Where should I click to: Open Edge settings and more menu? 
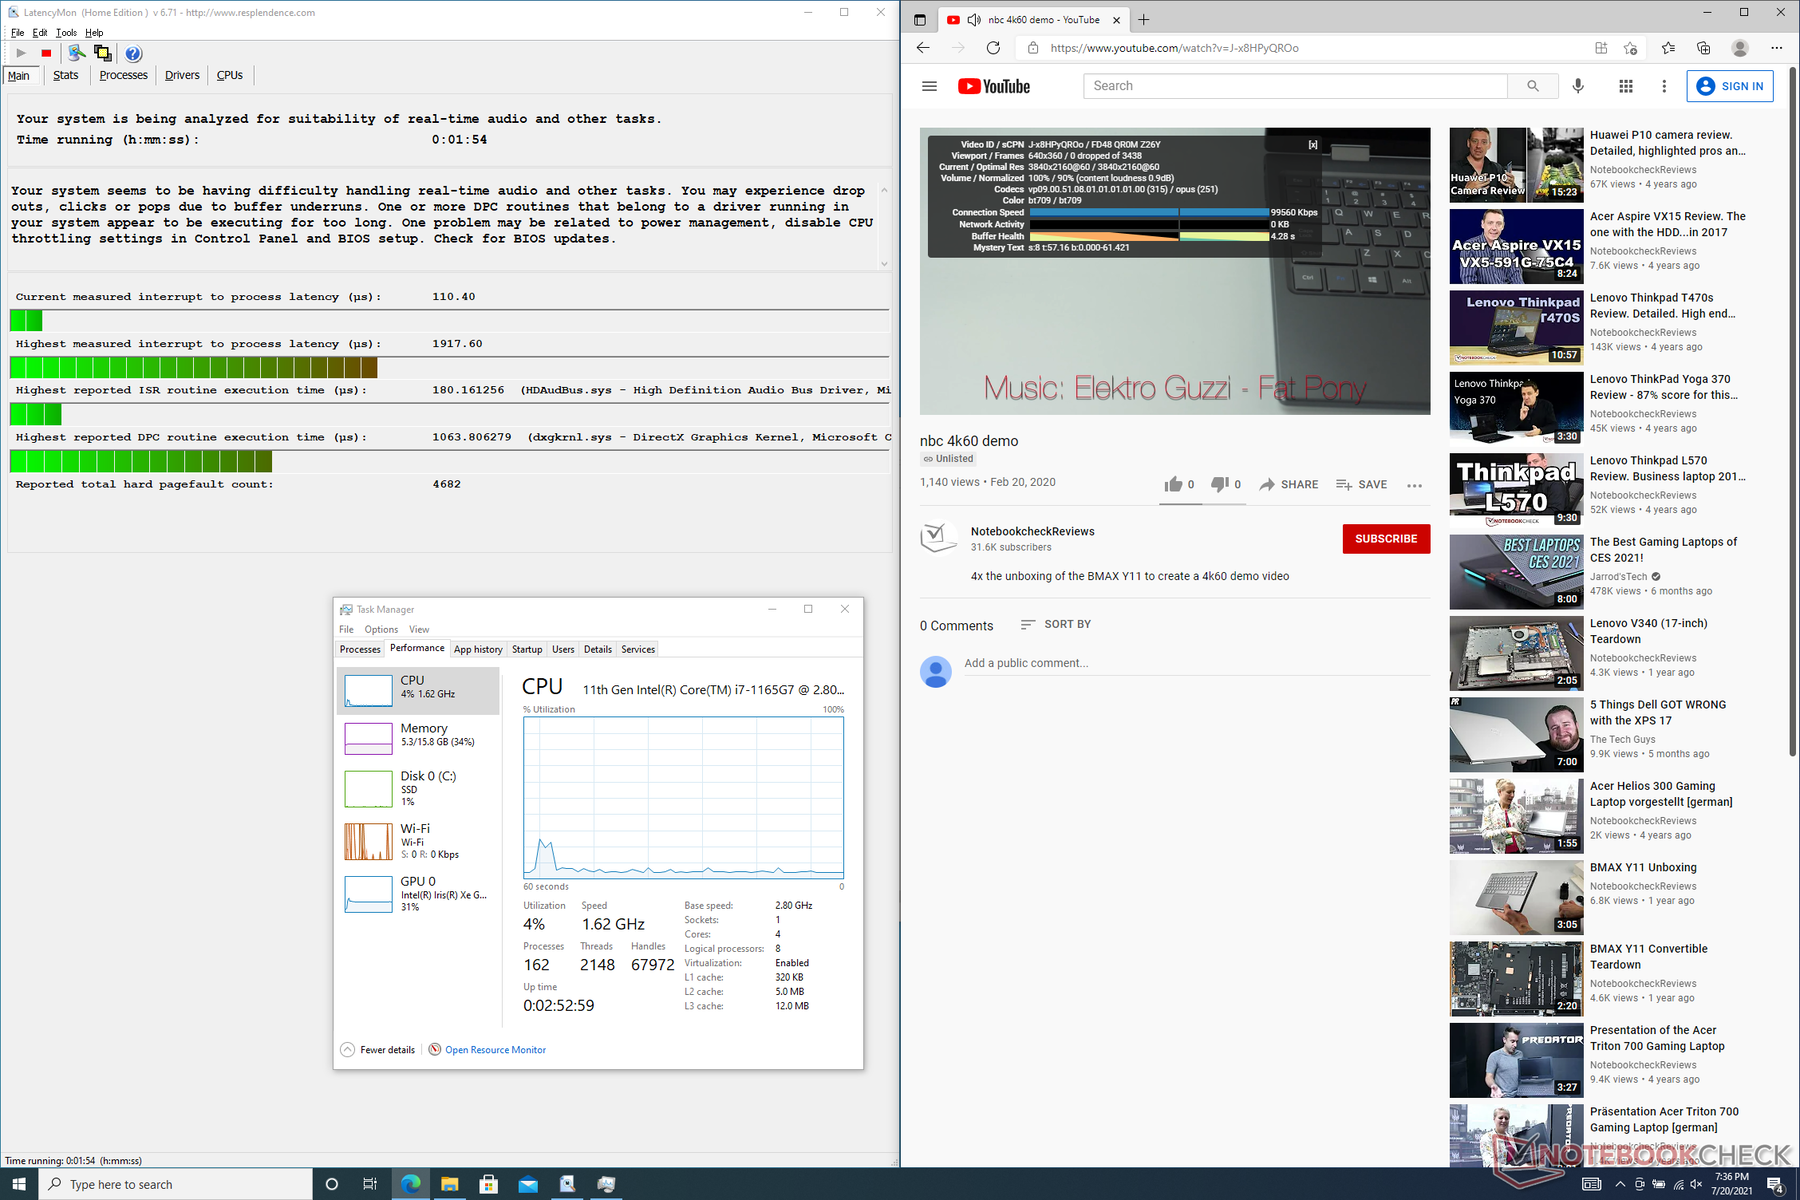(1776, 48)
